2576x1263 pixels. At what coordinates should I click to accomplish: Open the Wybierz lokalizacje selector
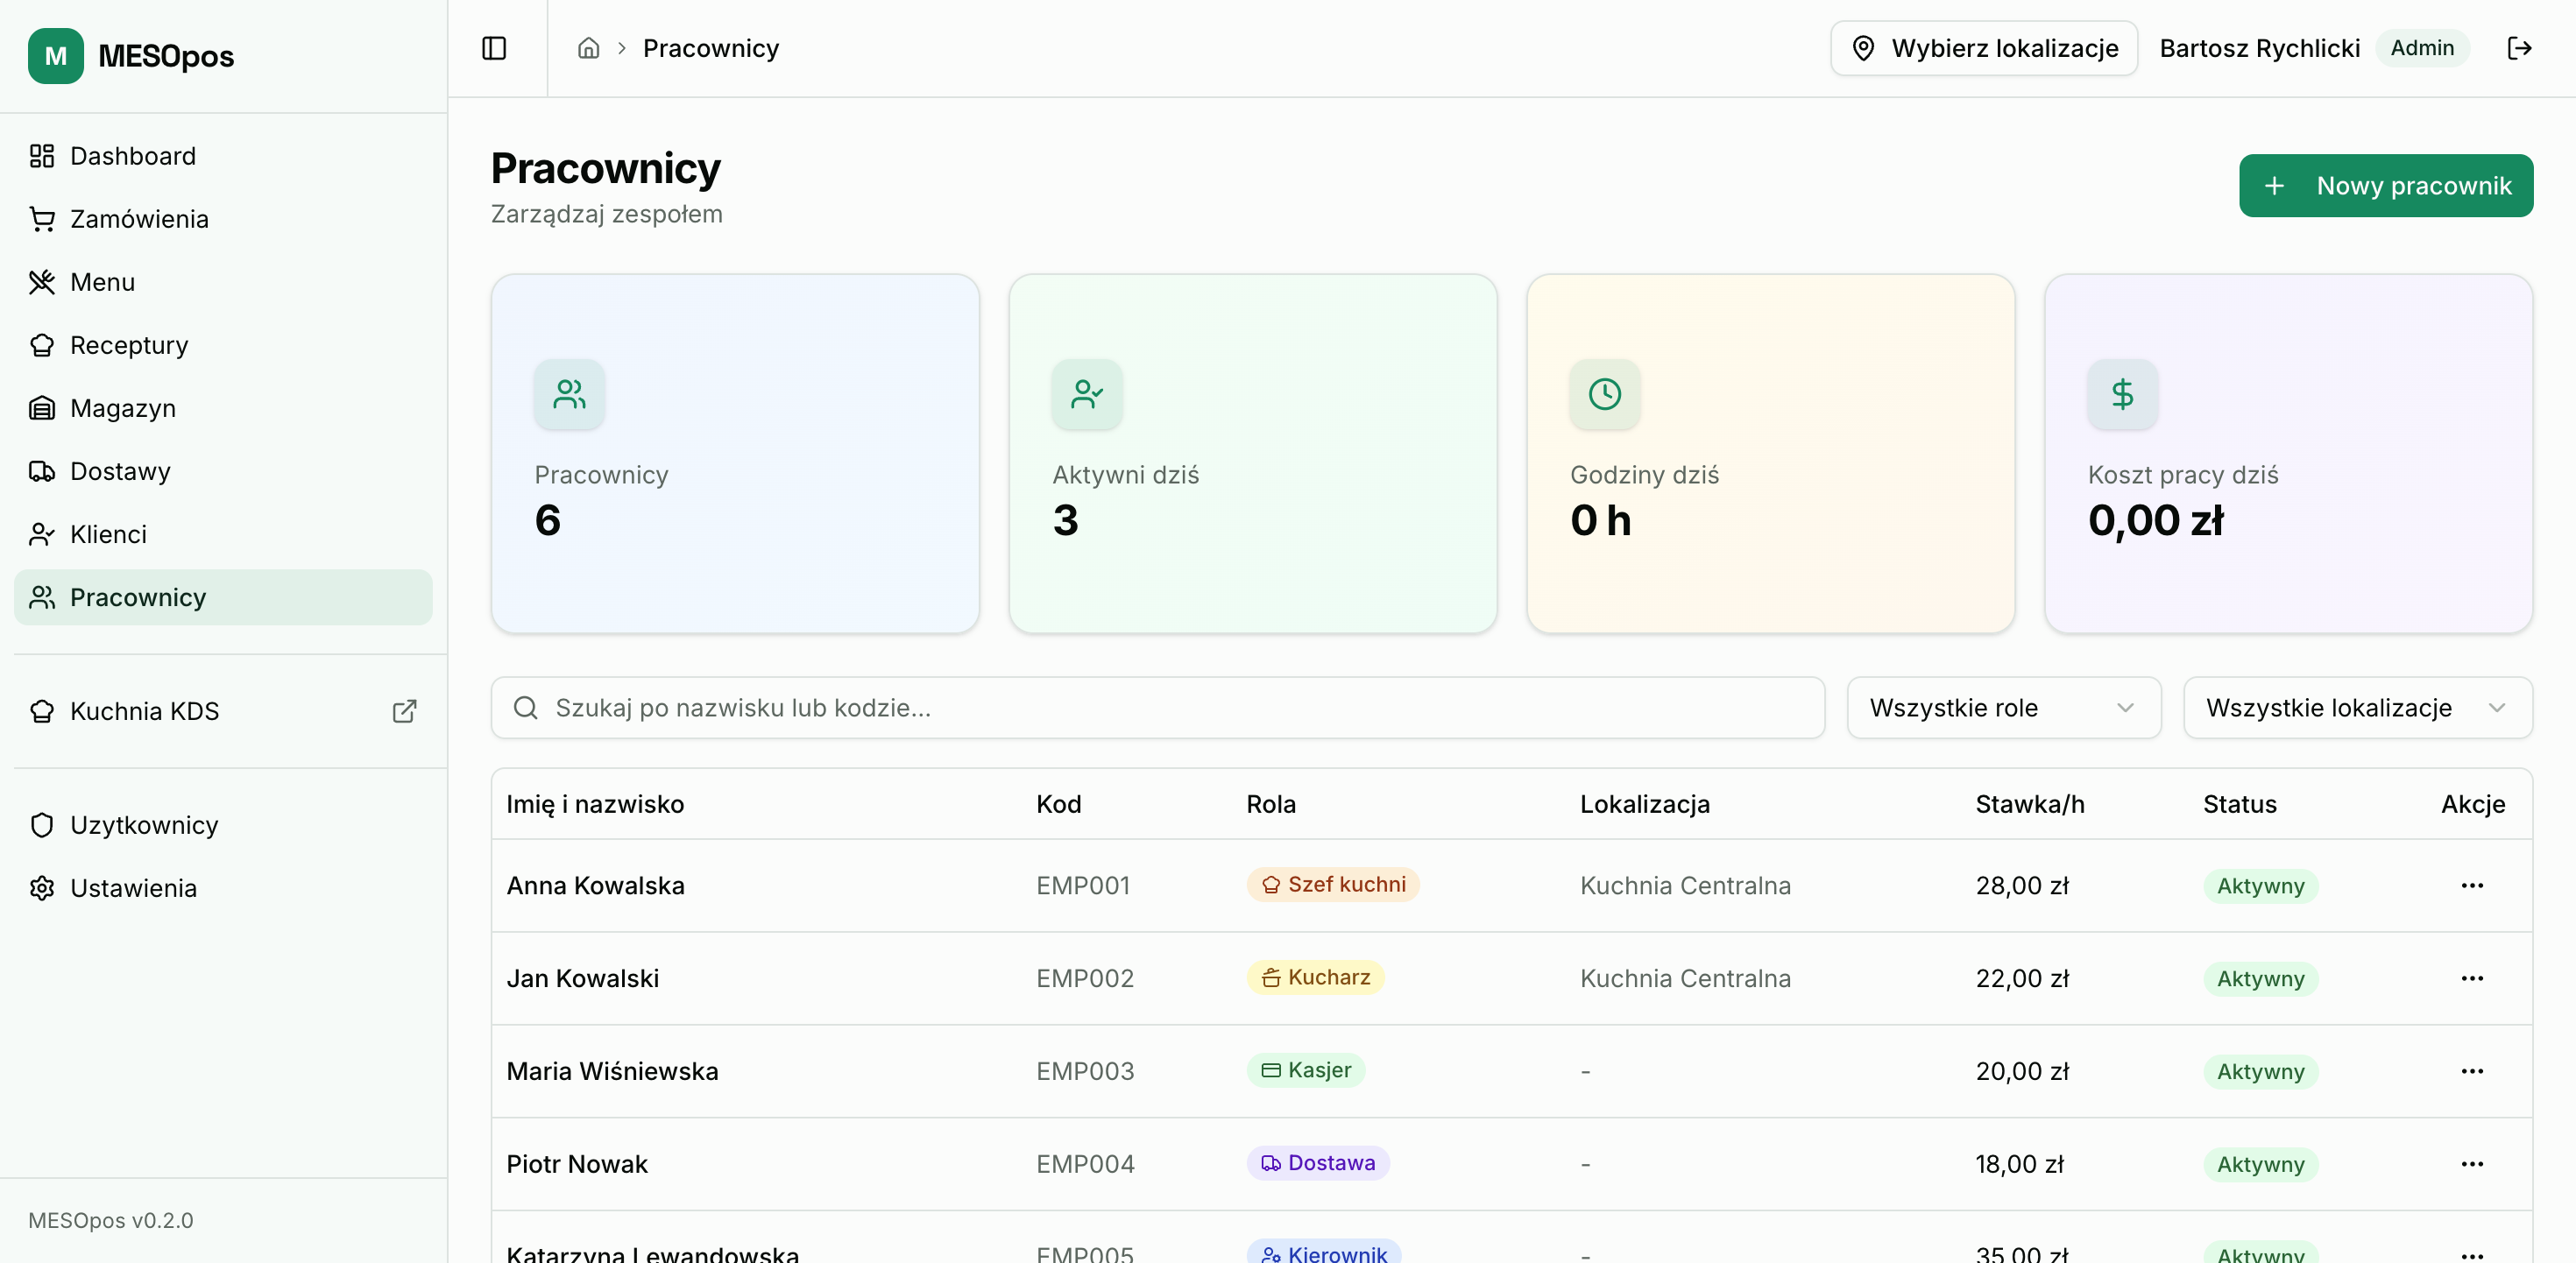pos(1984,48)
